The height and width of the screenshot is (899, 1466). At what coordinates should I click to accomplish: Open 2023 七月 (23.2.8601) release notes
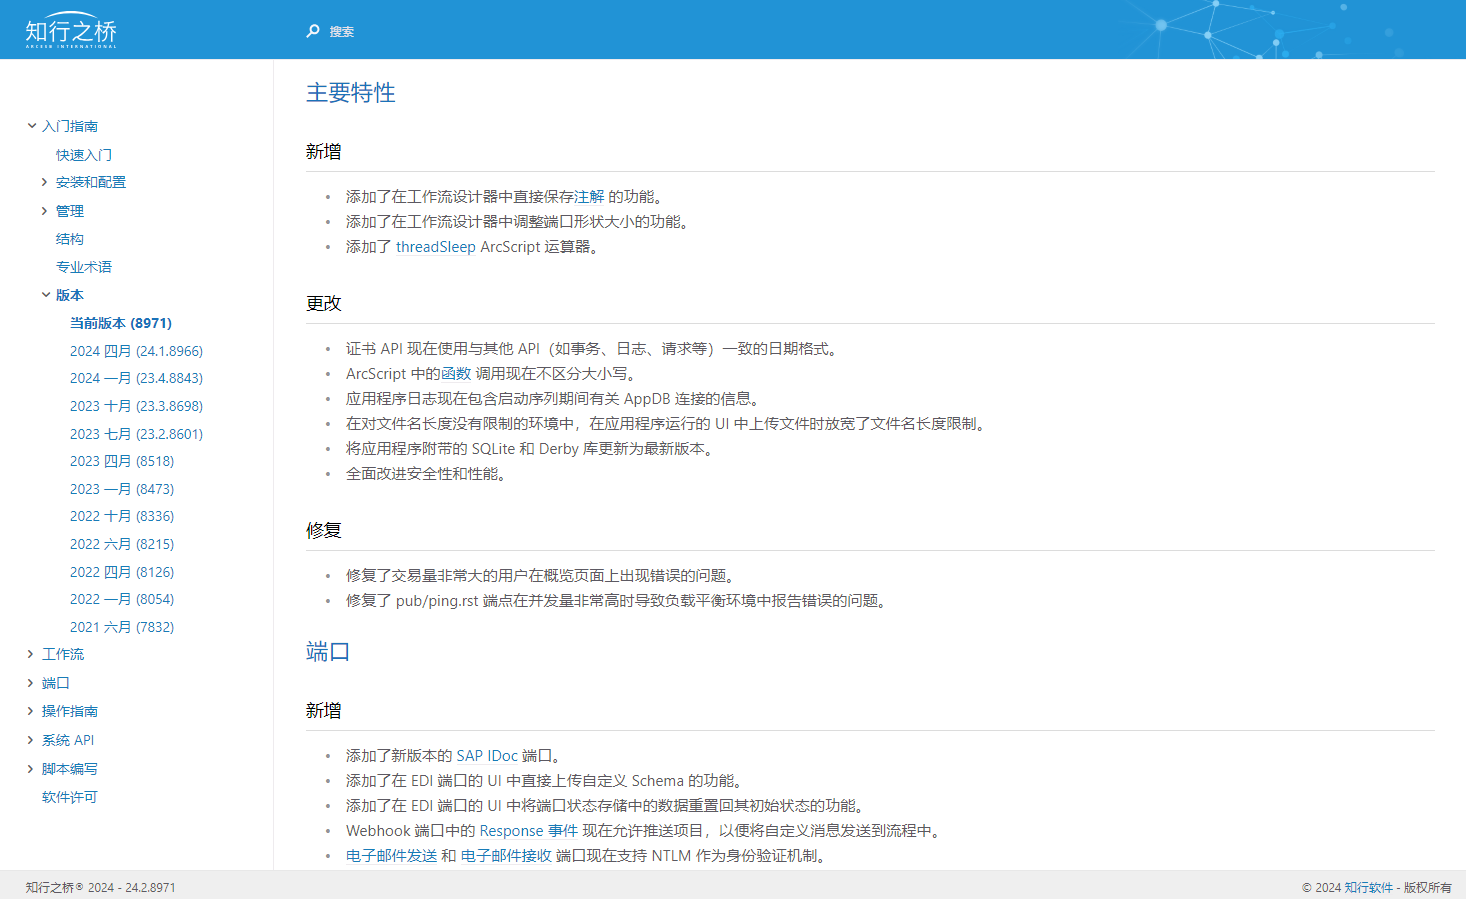(136, 434)
